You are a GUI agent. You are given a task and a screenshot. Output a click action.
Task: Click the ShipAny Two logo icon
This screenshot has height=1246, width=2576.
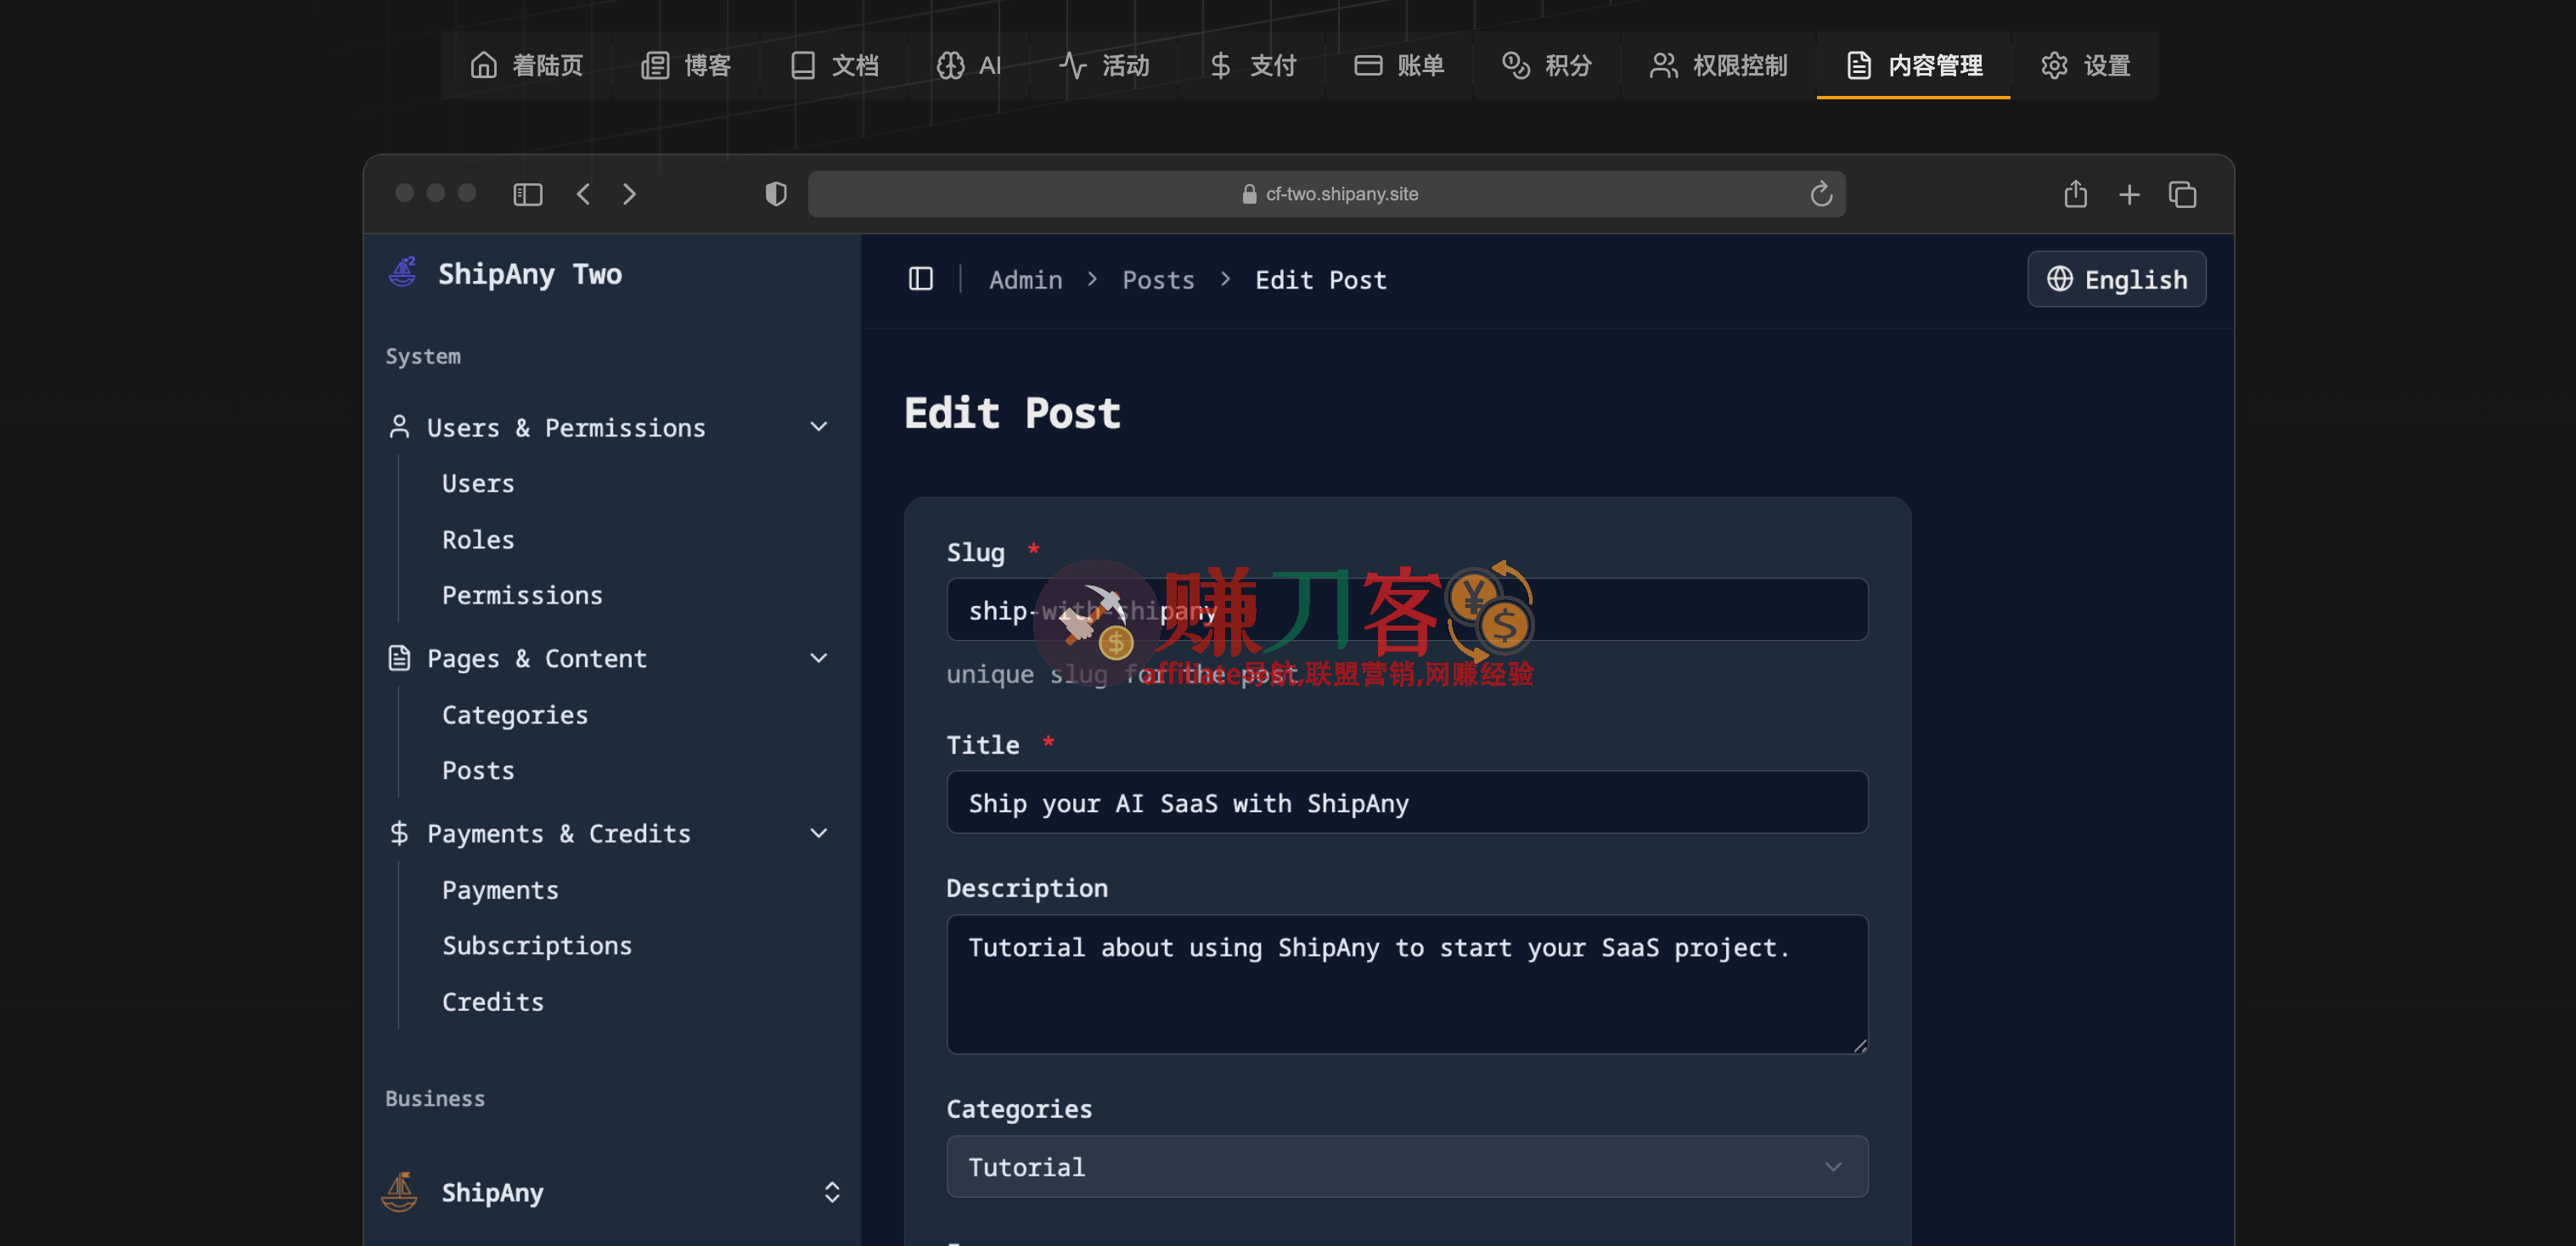point(402,272)
